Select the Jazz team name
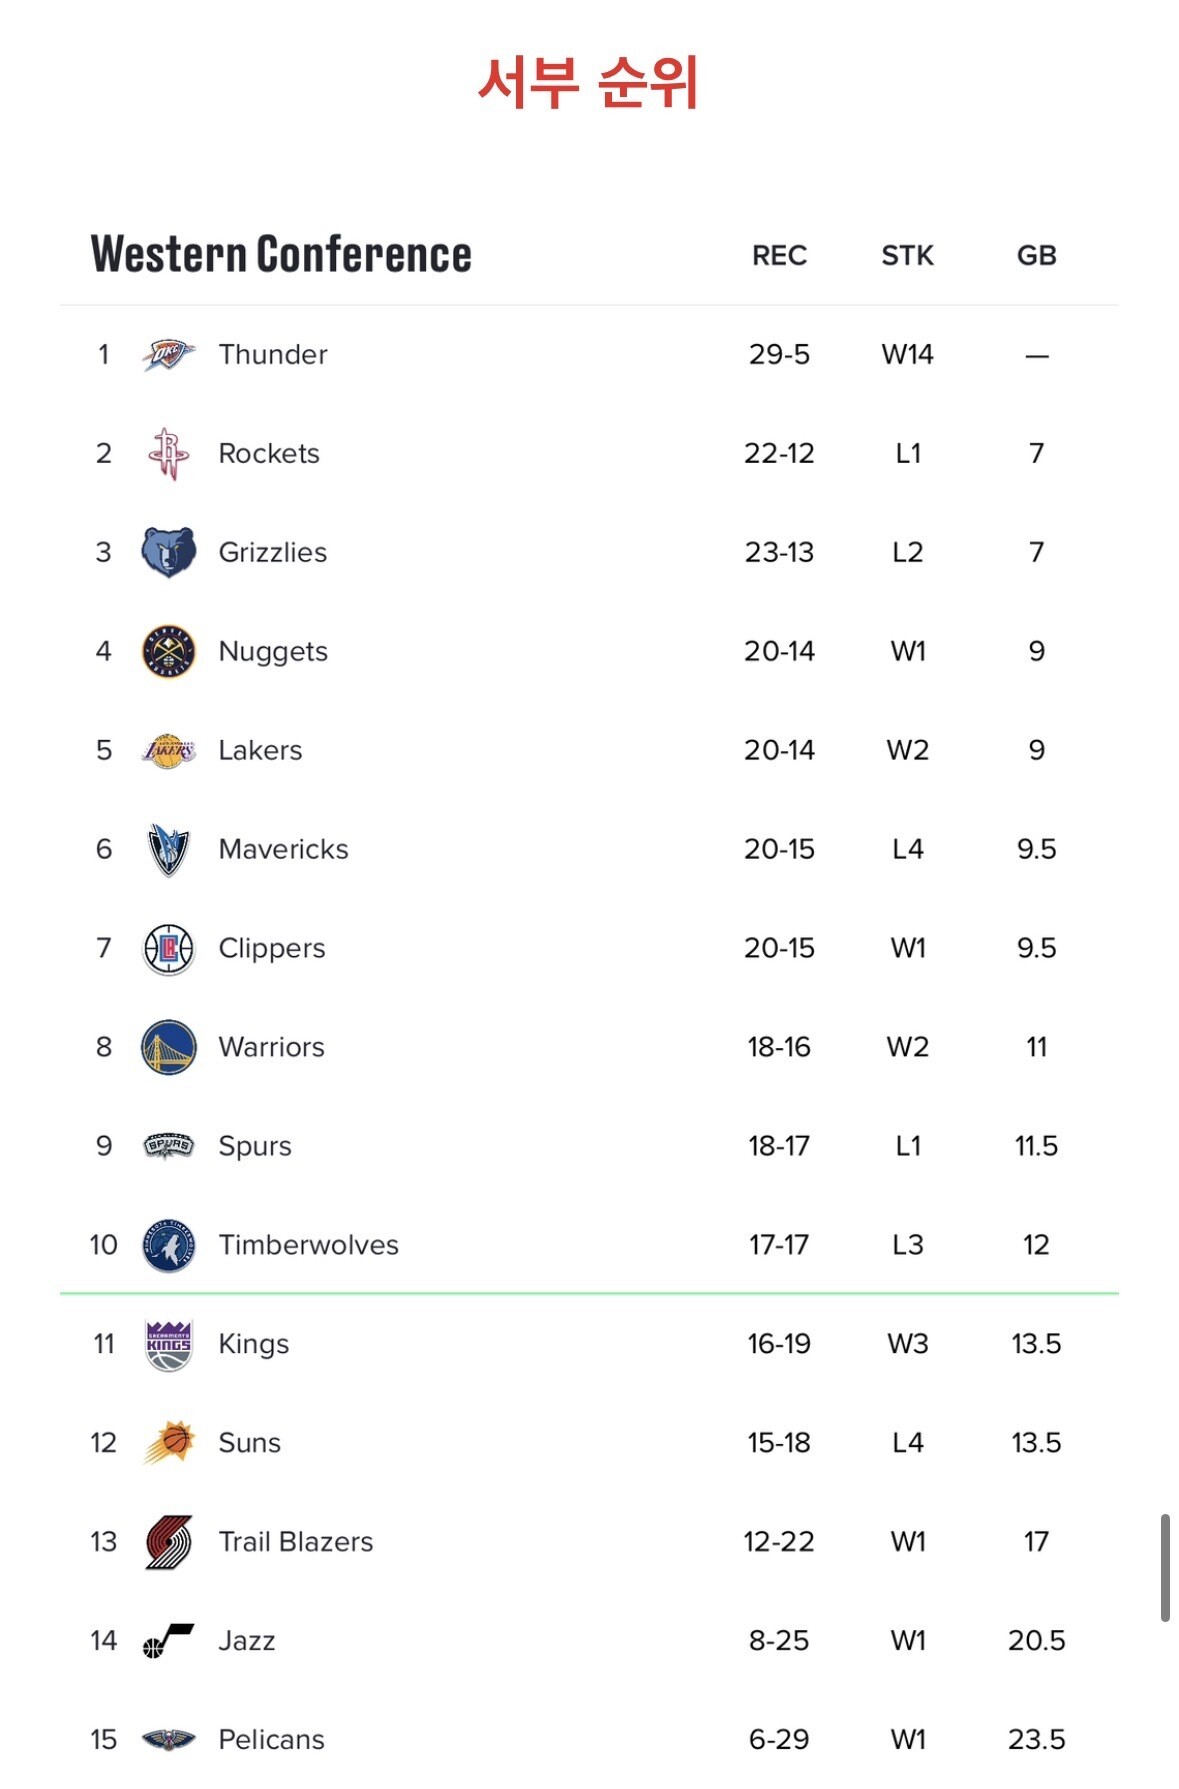 click(247, 1641)
